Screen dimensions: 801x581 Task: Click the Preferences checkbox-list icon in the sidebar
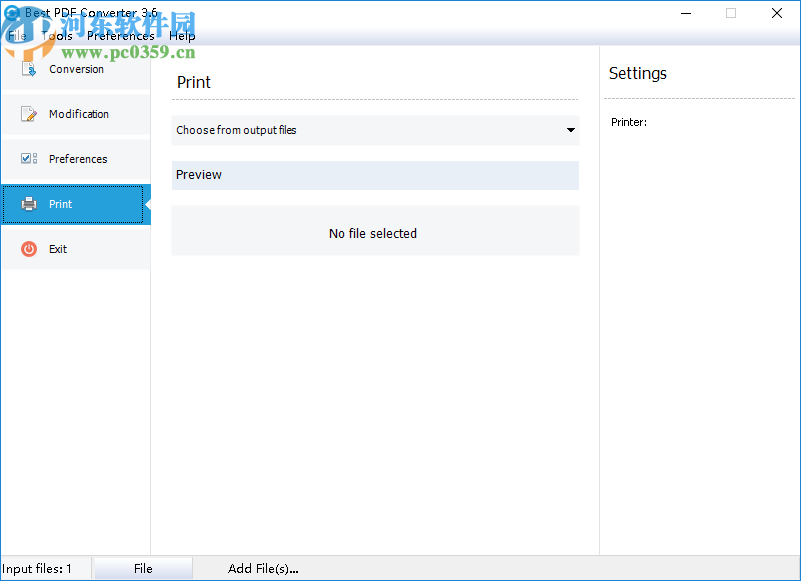(25, 158)
